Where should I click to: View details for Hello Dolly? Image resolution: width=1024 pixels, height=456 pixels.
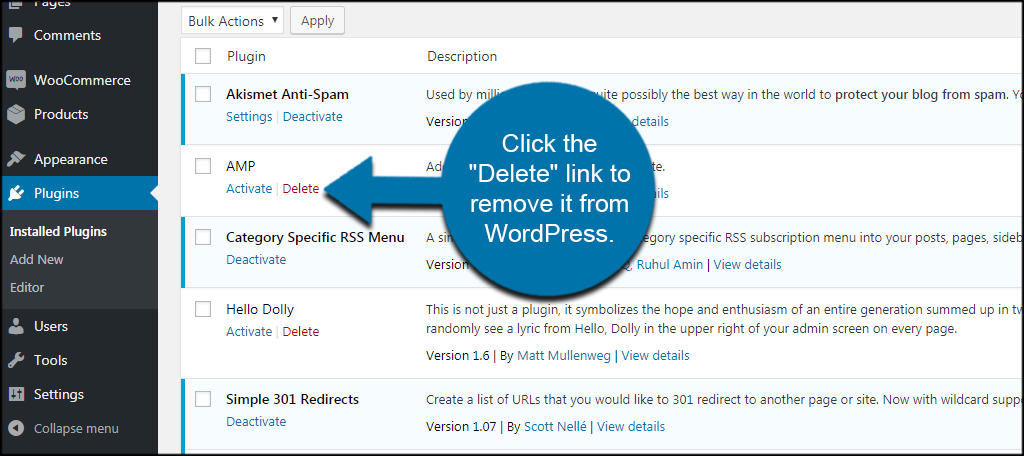pyautogui.click(x=655, y=356)
